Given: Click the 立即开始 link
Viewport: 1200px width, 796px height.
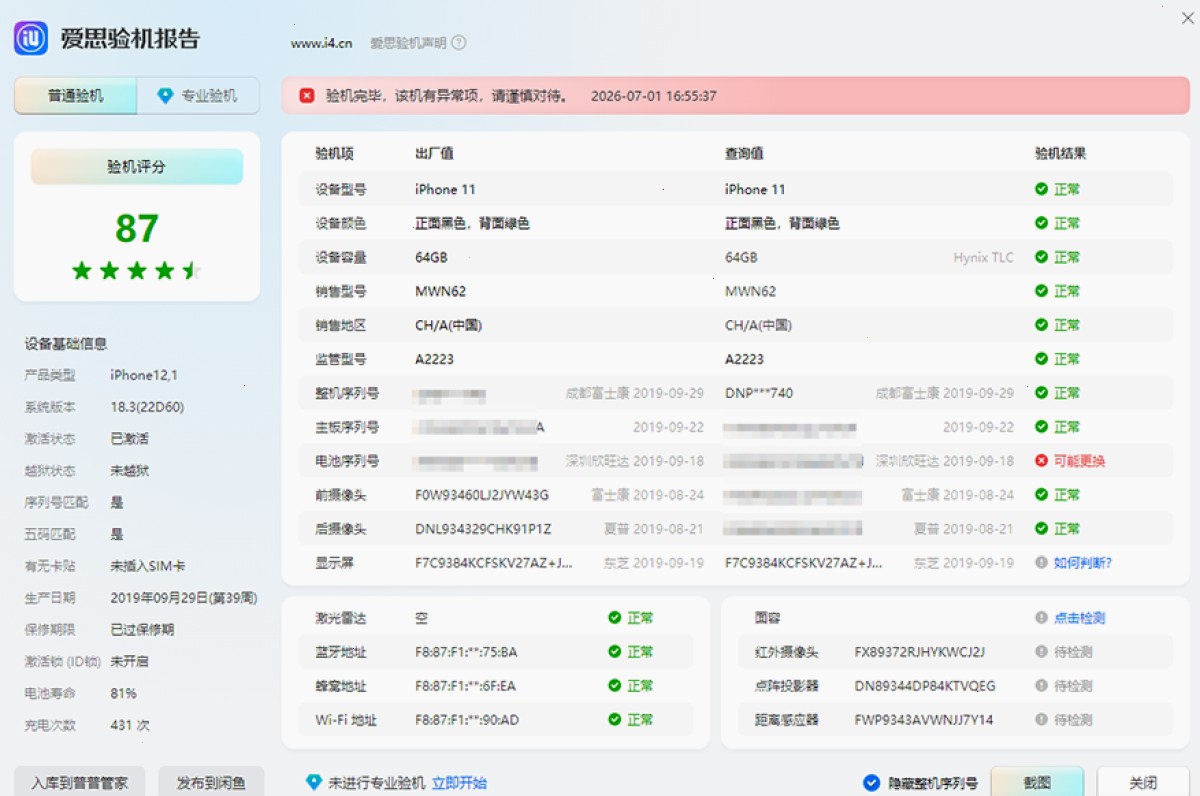Looking at the screenshot, I should (x=459, y=783).
